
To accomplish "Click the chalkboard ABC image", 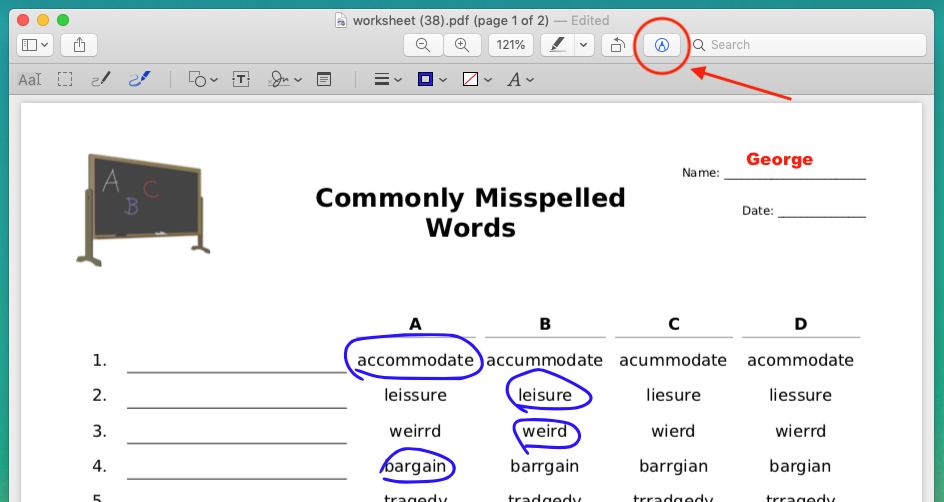I will click(143, 209).
